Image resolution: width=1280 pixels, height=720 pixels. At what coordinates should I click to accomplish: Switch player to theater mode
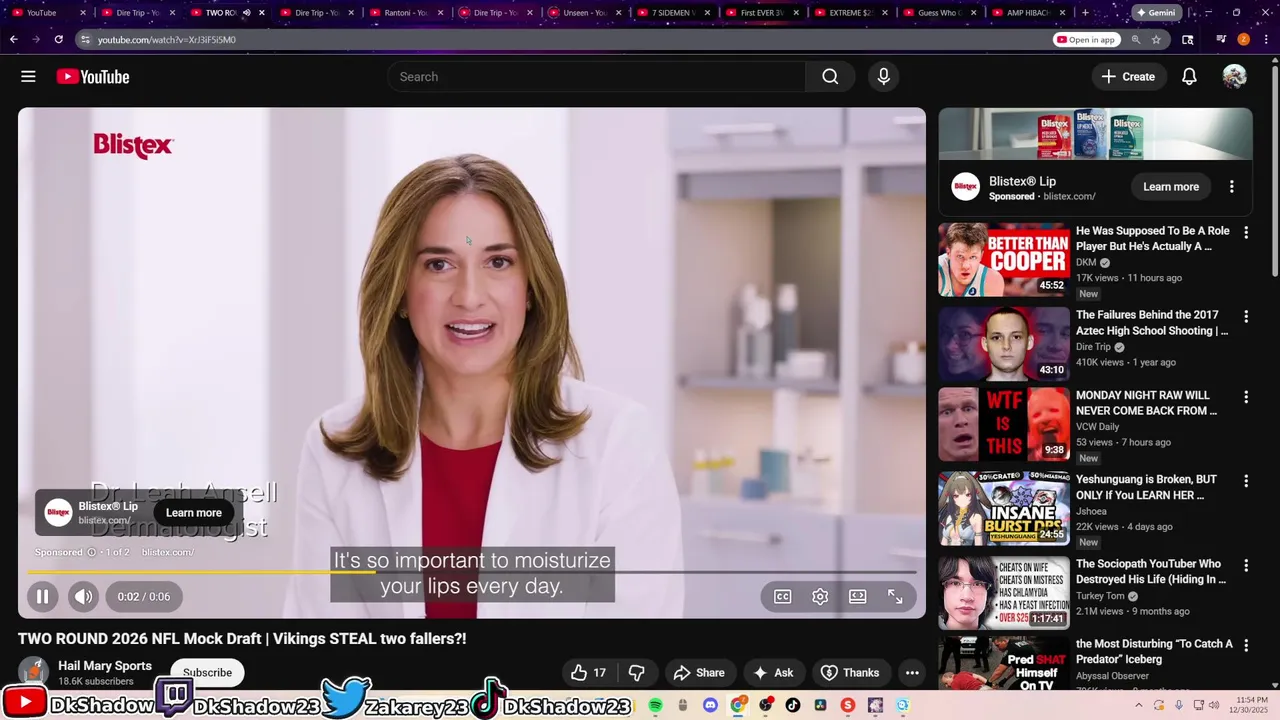tap(857, 597)
